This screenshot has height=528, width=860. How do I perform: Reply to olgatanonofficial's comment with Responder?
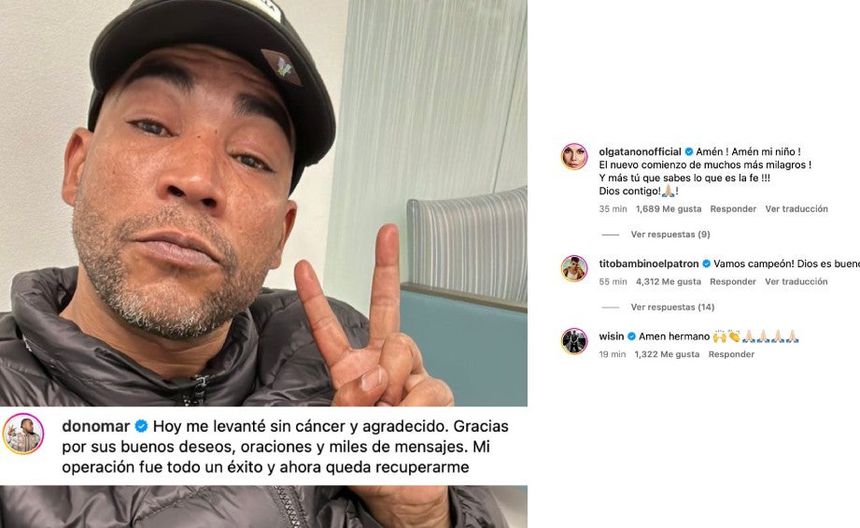pos(733,209)
